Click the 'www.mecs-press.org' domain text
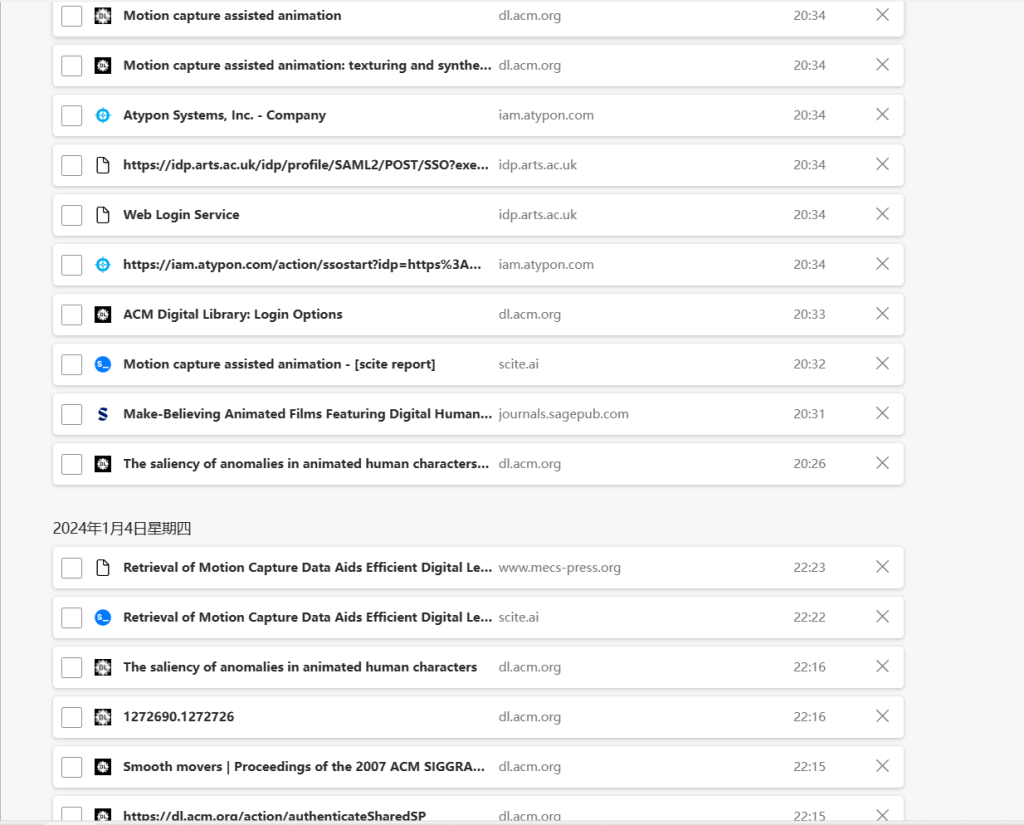Image resolution: width=1024 pixels, height=825 pixels. click(x=560, y=568)
